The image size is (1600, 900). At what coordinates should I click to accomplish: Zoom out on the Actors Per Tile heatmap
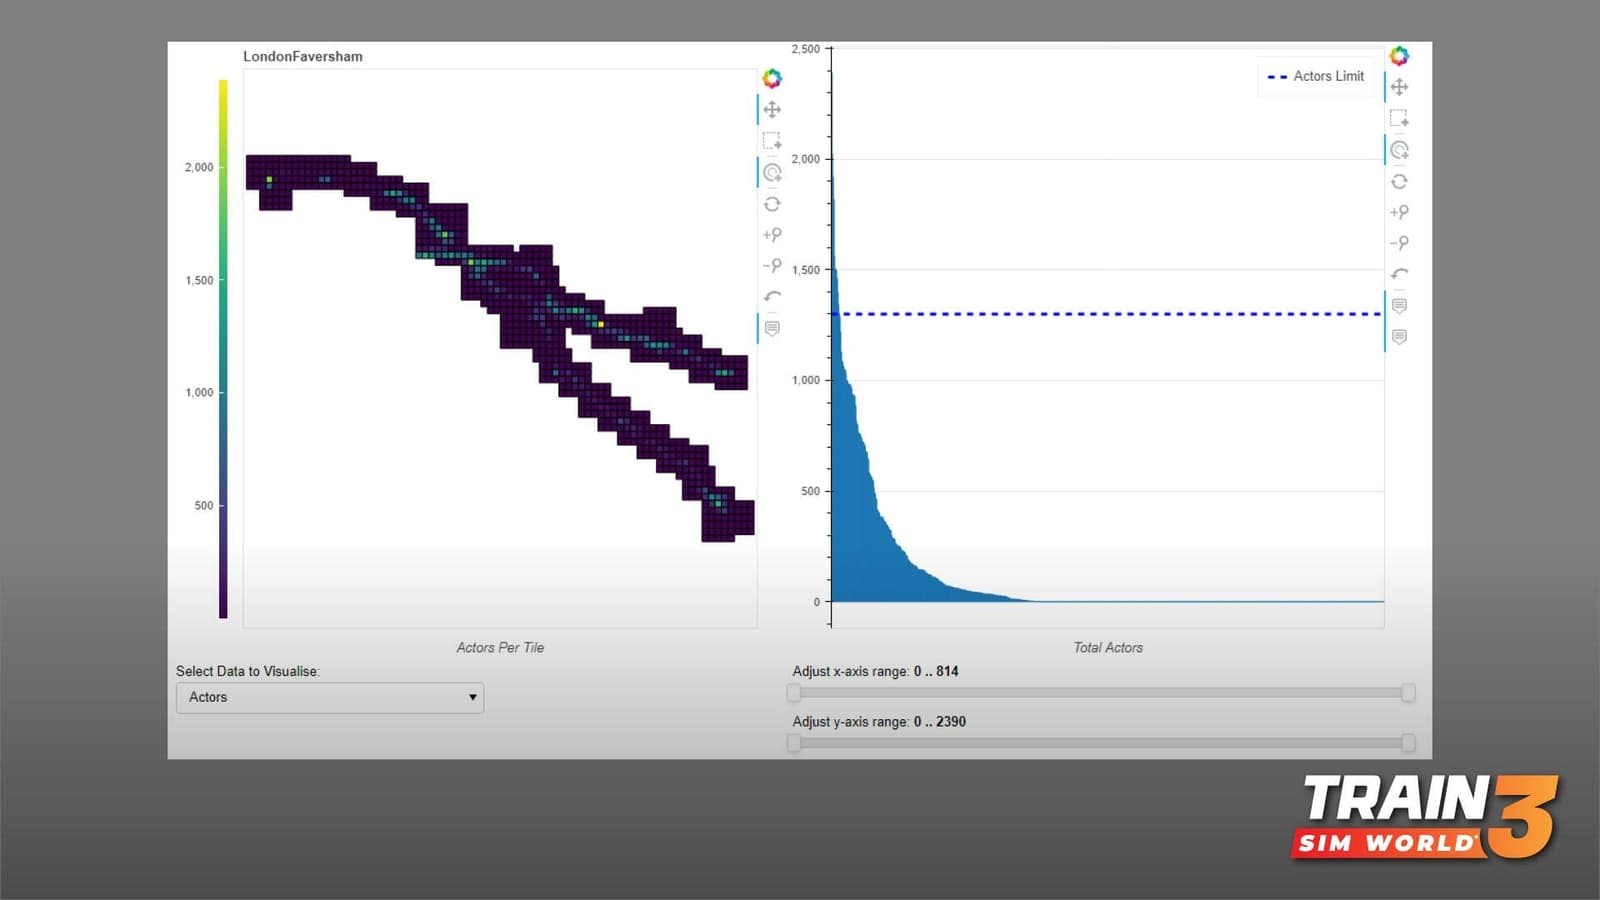click(772, 266)
